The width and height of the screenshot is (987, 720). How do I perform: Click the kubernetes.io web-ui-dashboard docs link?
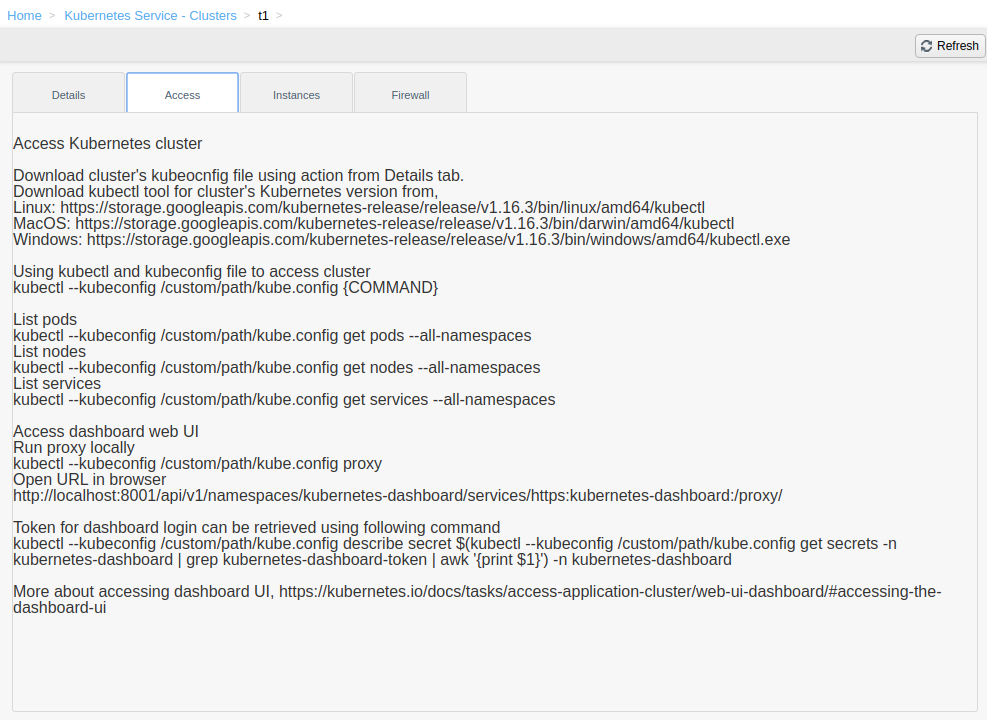point(610,591)
